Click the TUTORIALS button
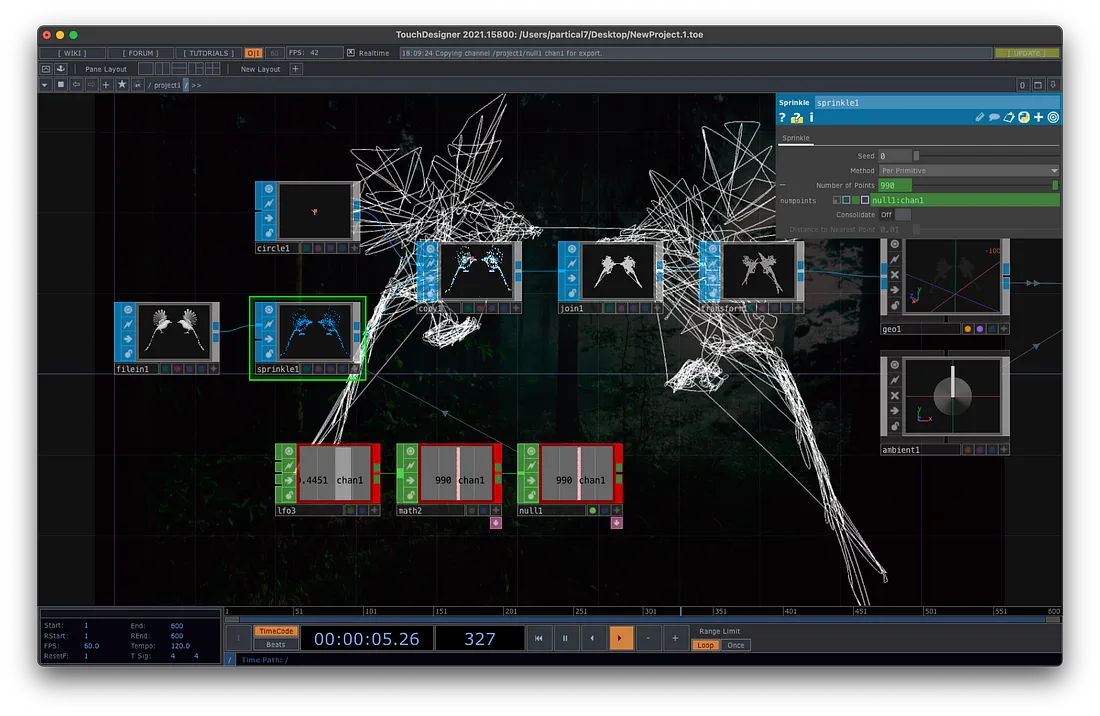Viewport: 1100px width, 716px height. click(209, 53)
